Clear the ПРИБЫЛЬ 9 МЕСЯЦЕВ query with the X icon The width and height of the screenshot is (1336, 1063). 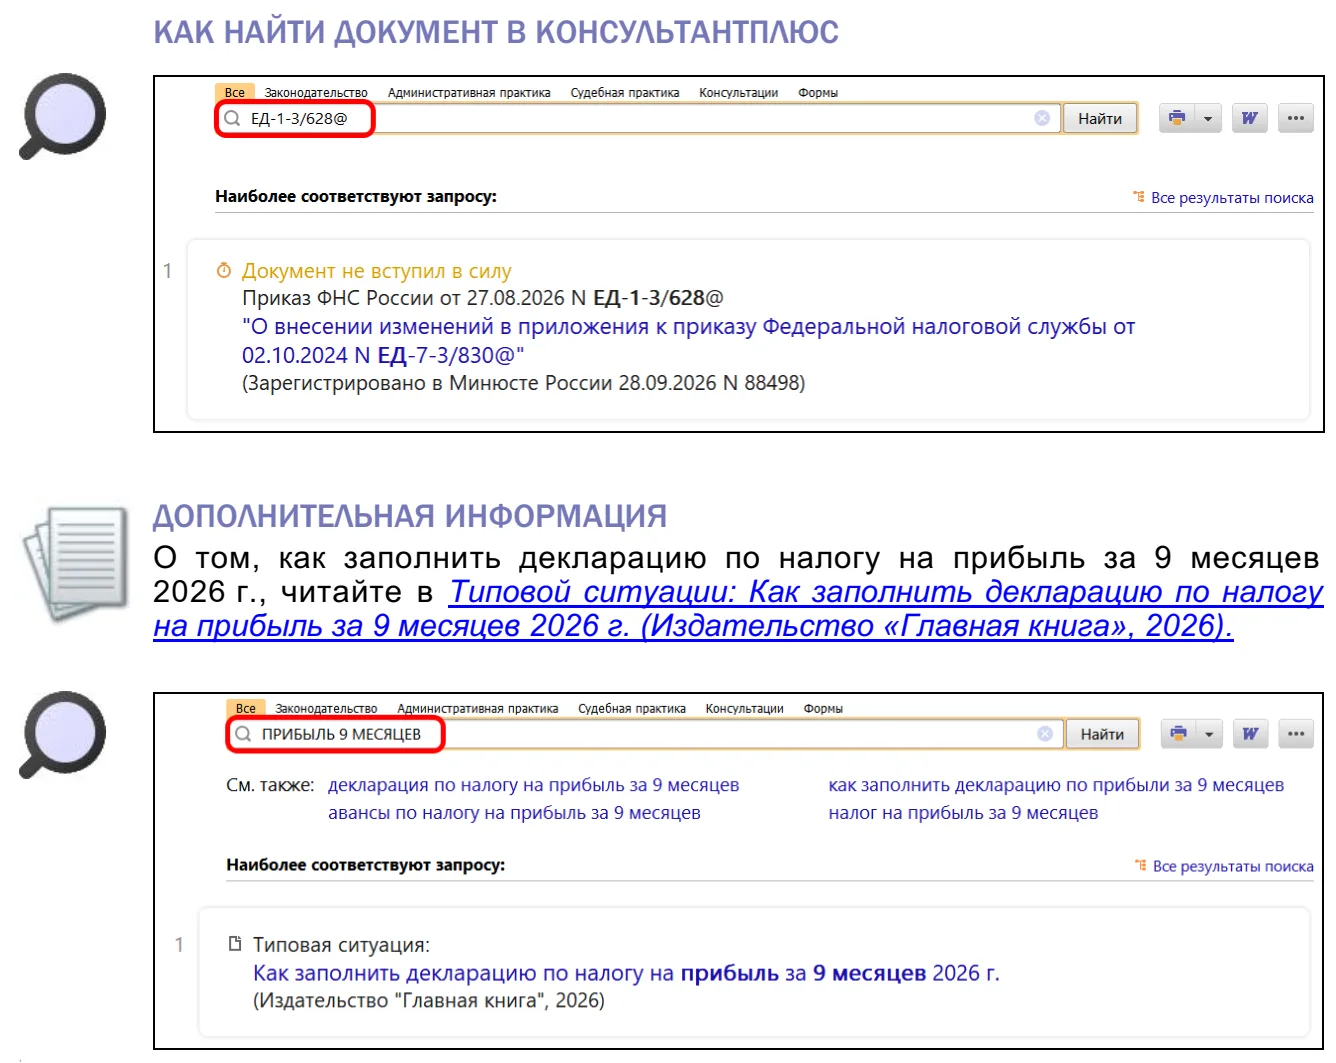[1045, 734]
